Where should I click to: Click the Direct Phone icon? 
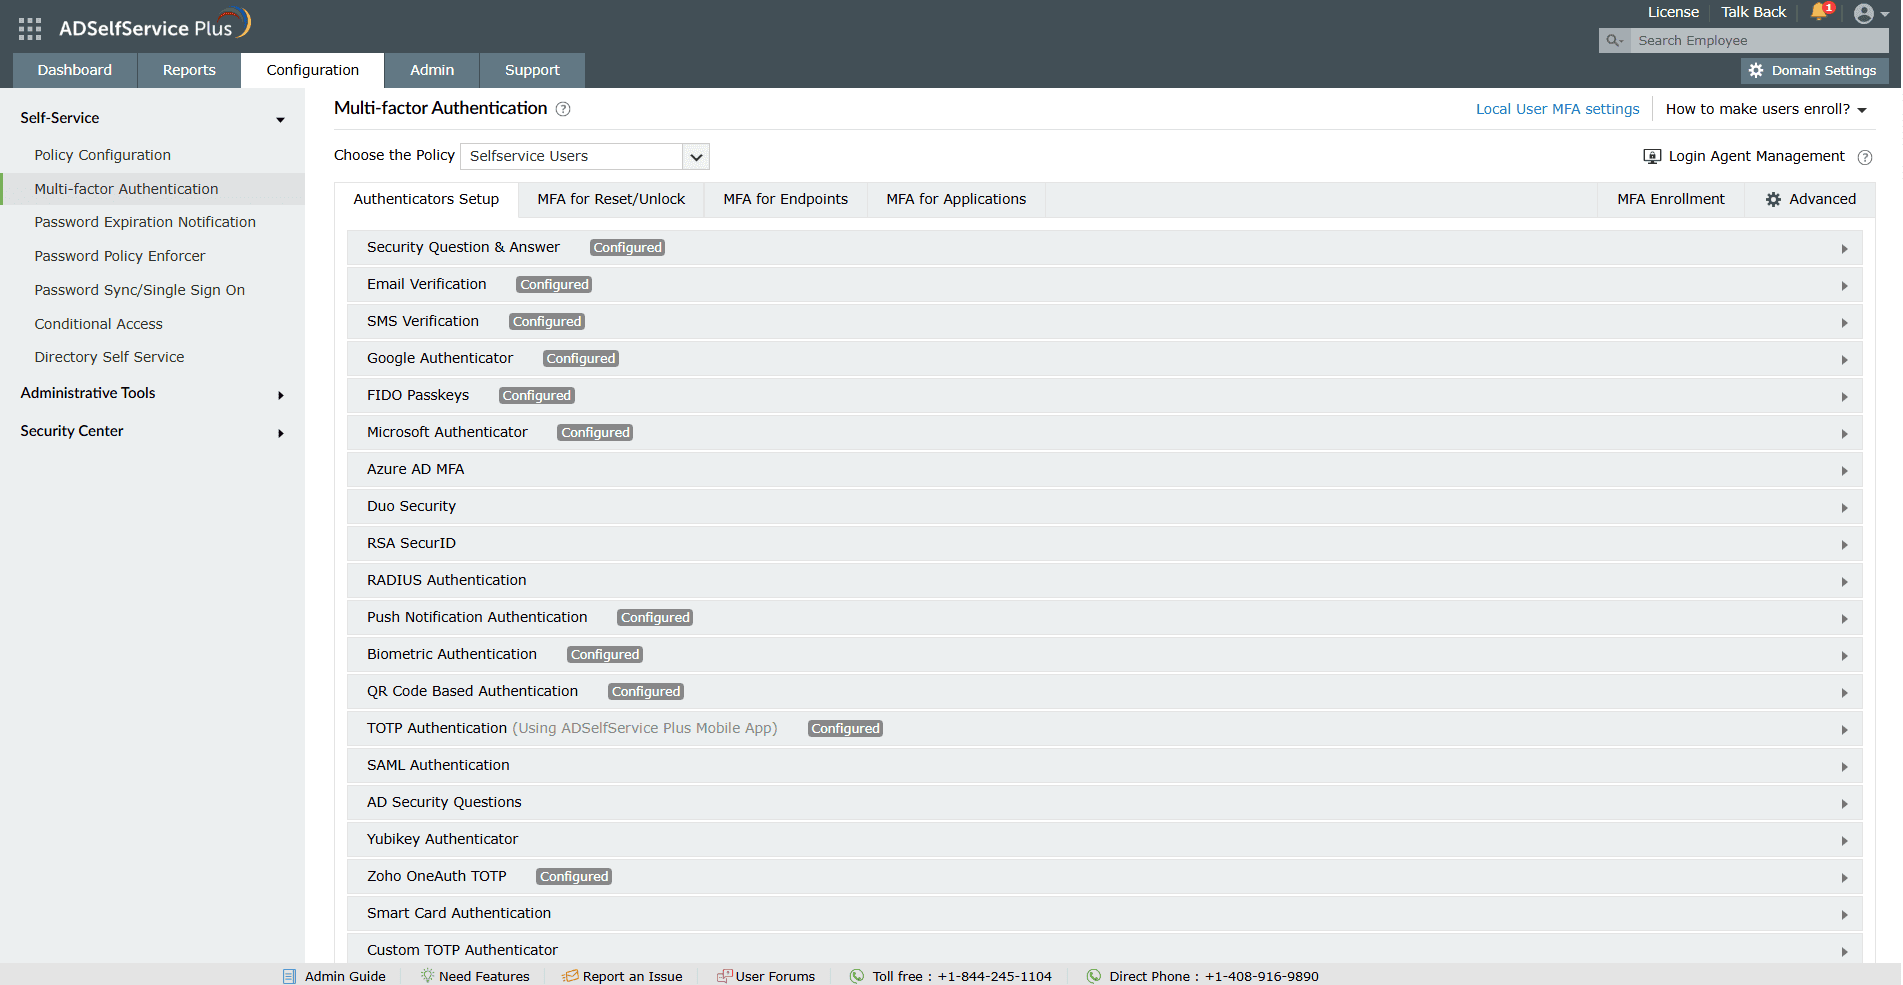click(1094, 976)
